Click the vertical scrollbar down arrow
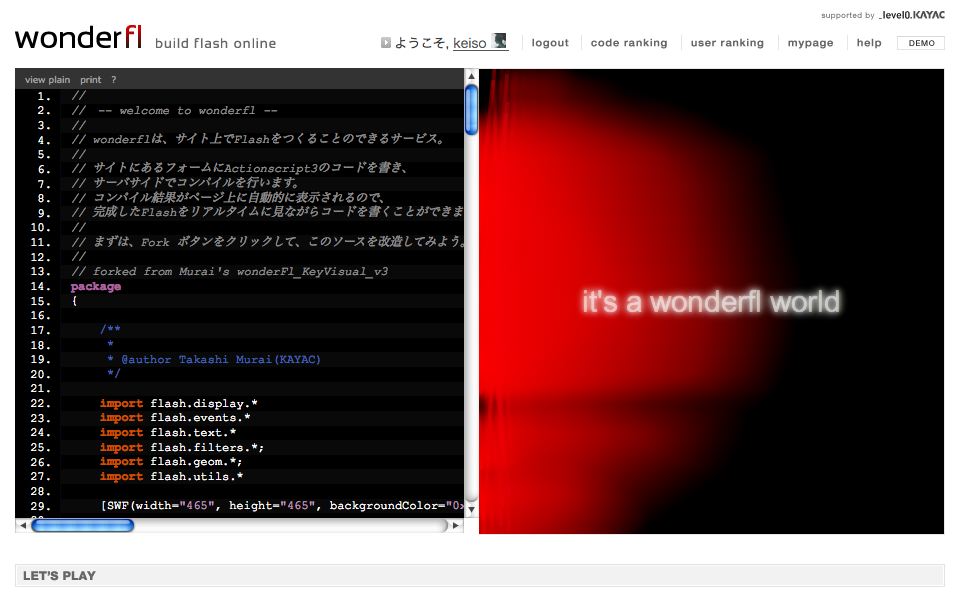 point(472,509)
